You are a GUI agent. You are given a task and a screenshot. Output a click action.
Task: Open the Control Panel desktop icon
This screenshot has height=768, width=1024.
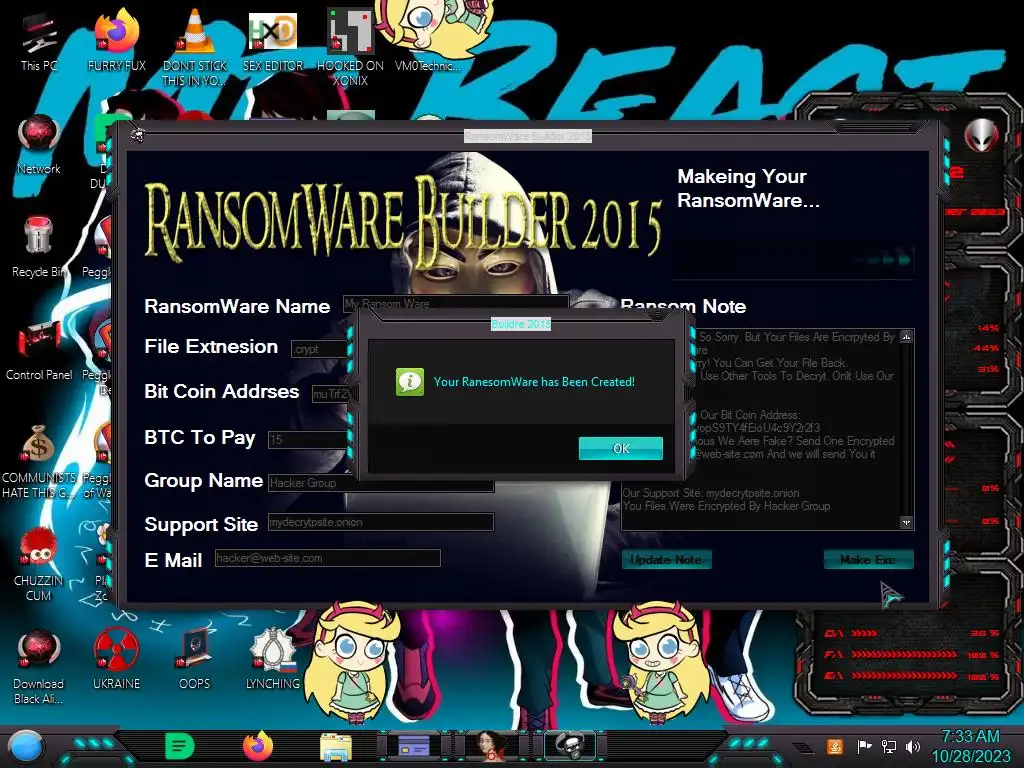(39, 351)
